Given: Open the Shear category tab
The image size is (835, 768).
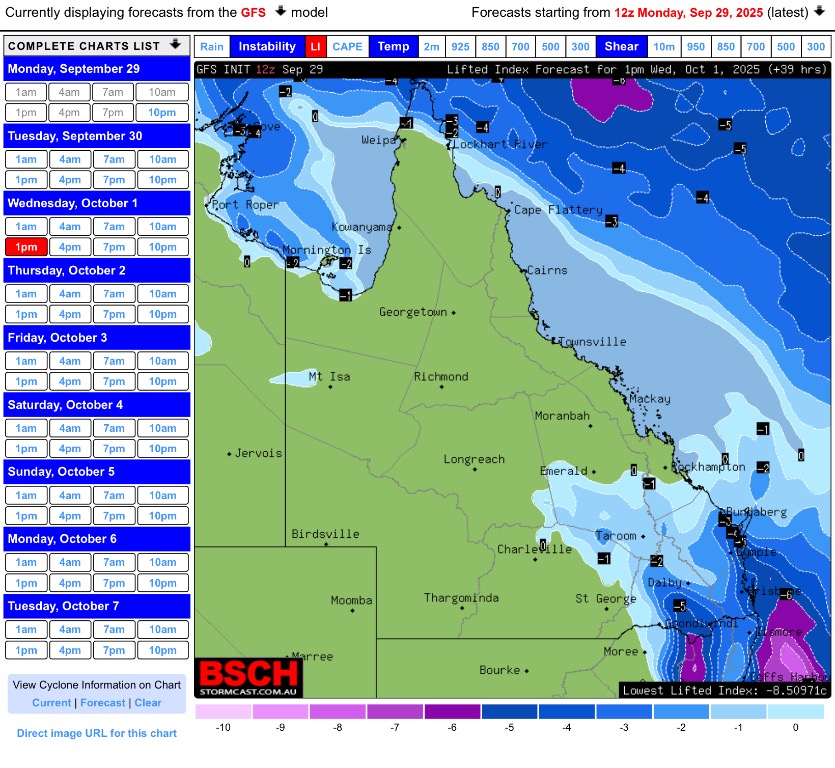Looking at the screenshot, I should click(x=621, y=47).
